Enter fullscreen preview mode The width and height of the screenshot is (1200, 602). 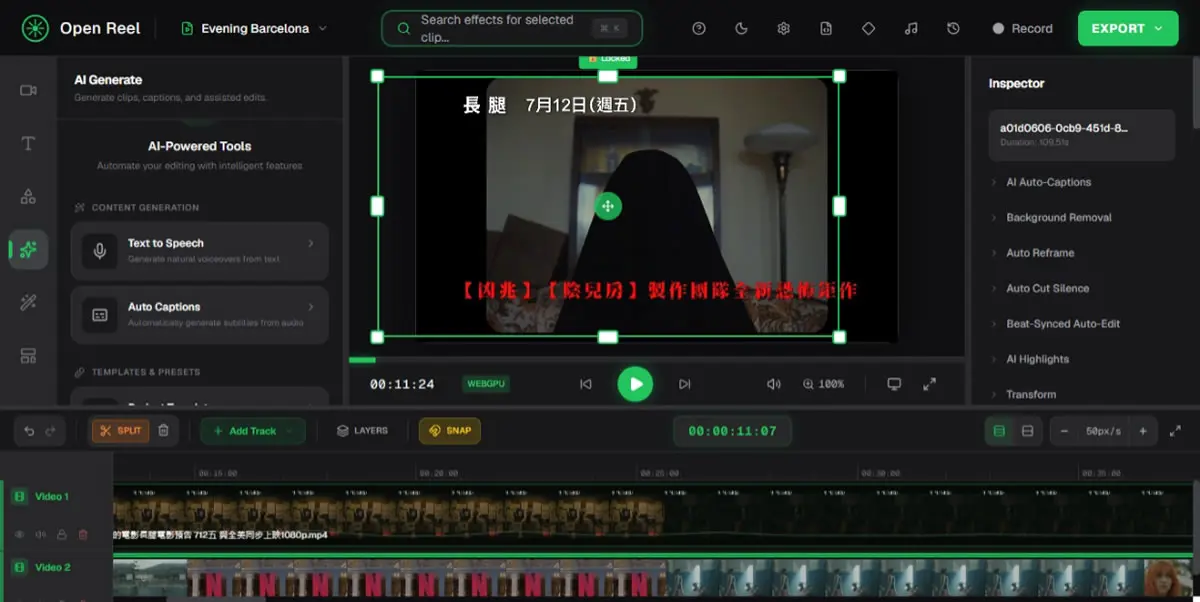[x=929, y=384]
